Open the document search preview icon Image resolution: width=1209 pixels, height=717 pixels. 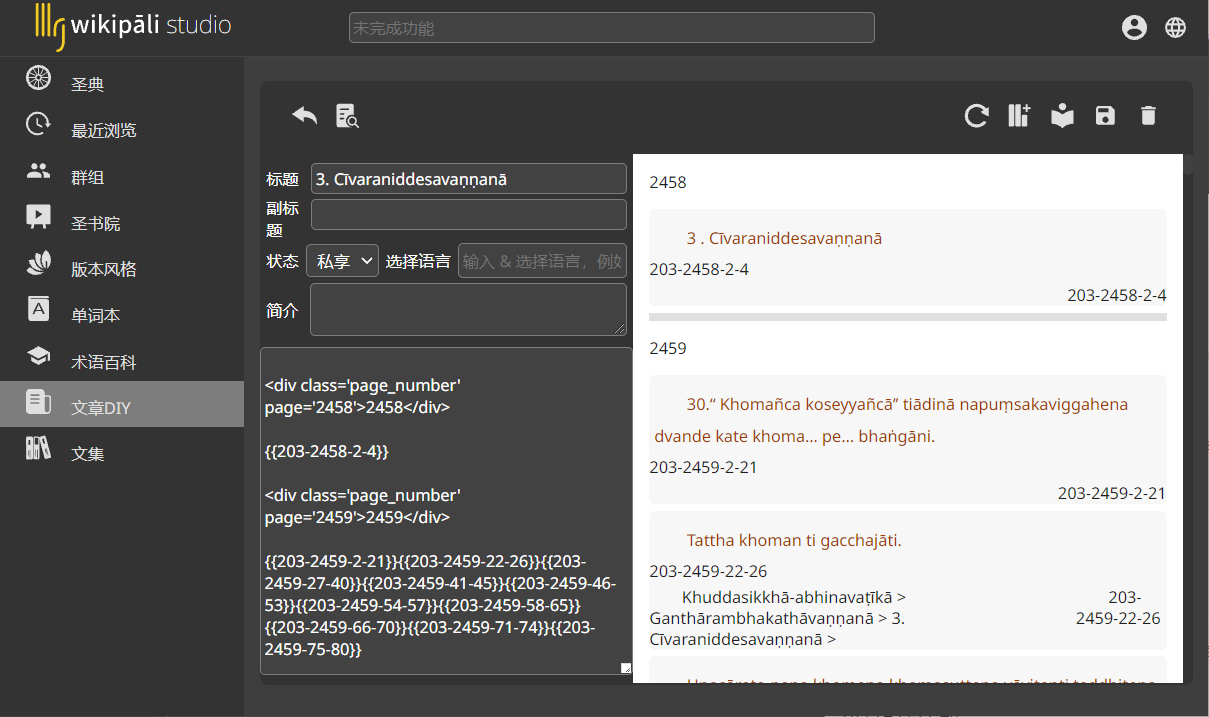(x=347, y=116)
